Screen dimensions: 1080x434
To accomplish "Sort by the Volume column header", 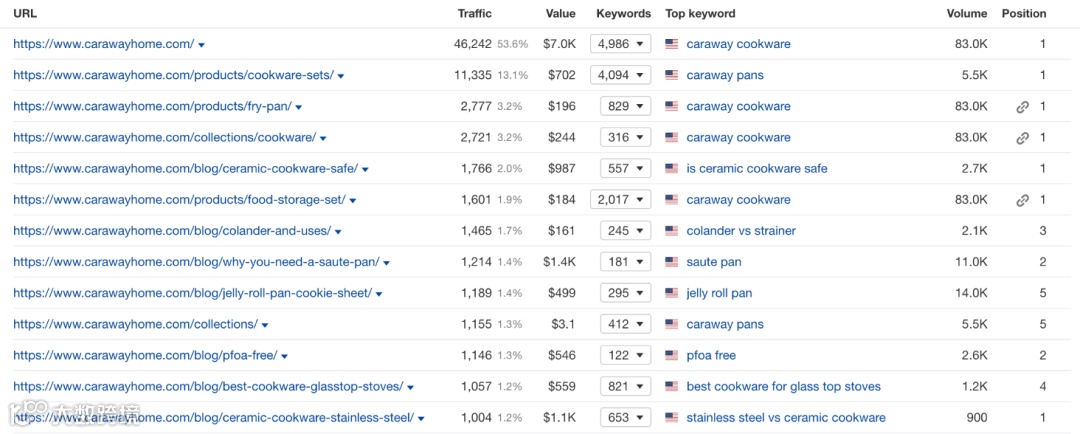I will point(967,14).
